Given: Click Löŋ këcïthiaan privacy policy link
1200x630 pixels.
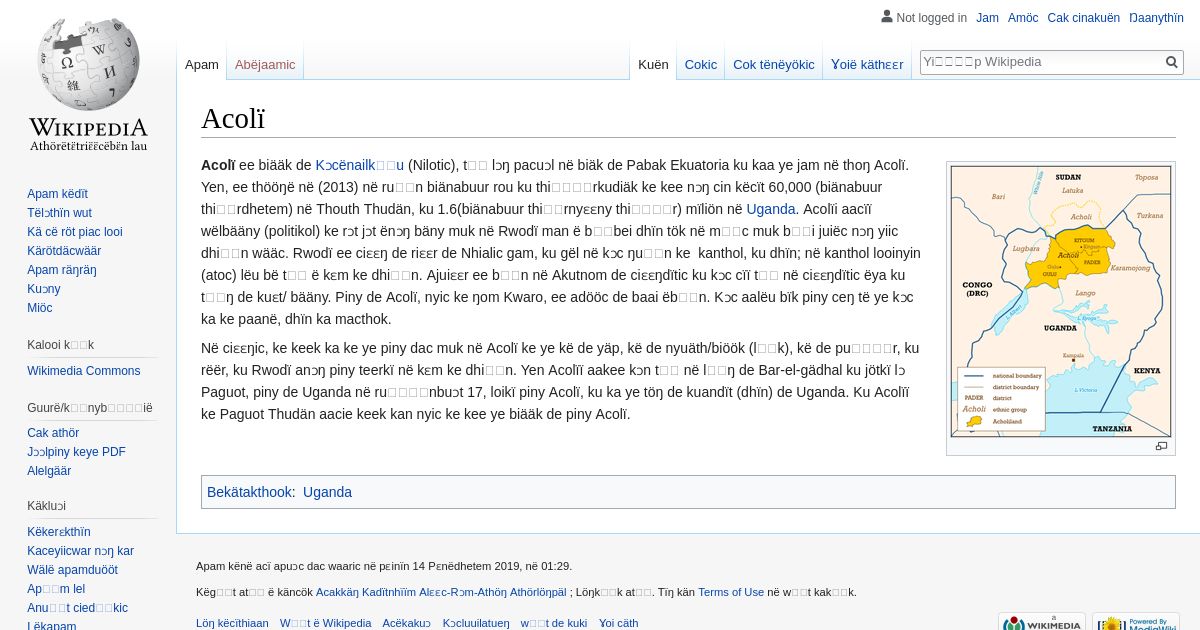Looking at the screenshot, I should pos(232,623).
